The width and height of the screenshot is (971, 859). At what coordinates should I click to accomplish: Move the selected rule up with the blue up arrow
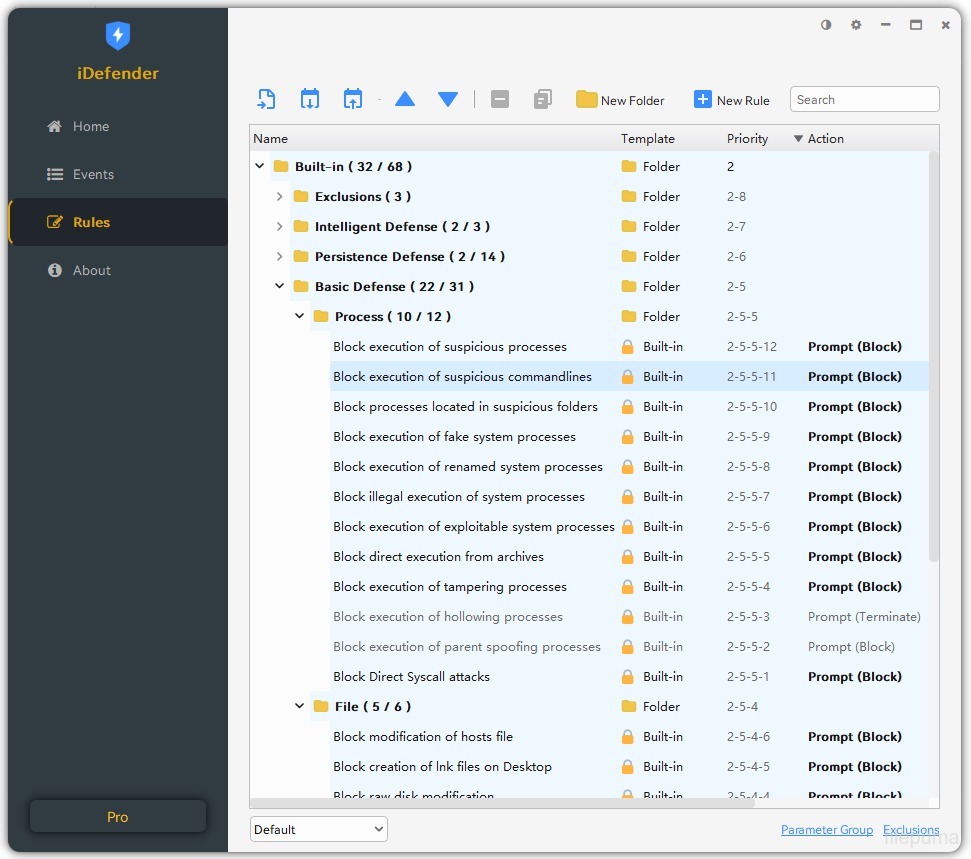click(405, 99)
